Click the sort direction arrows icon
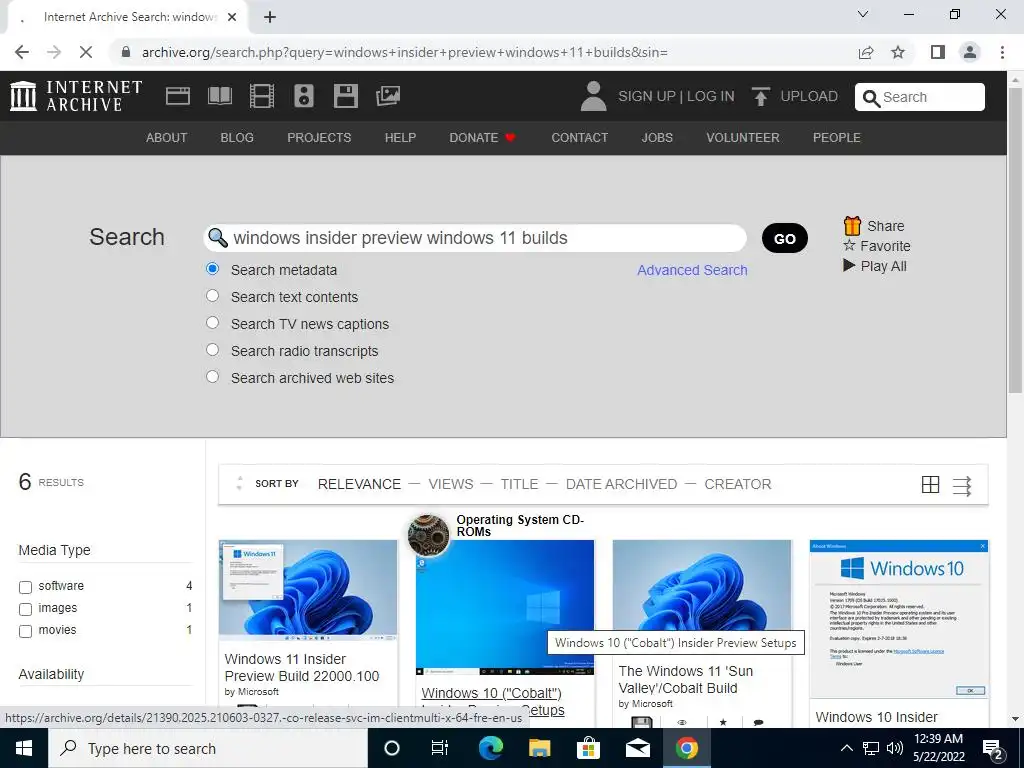 click(x=239, y=483)
